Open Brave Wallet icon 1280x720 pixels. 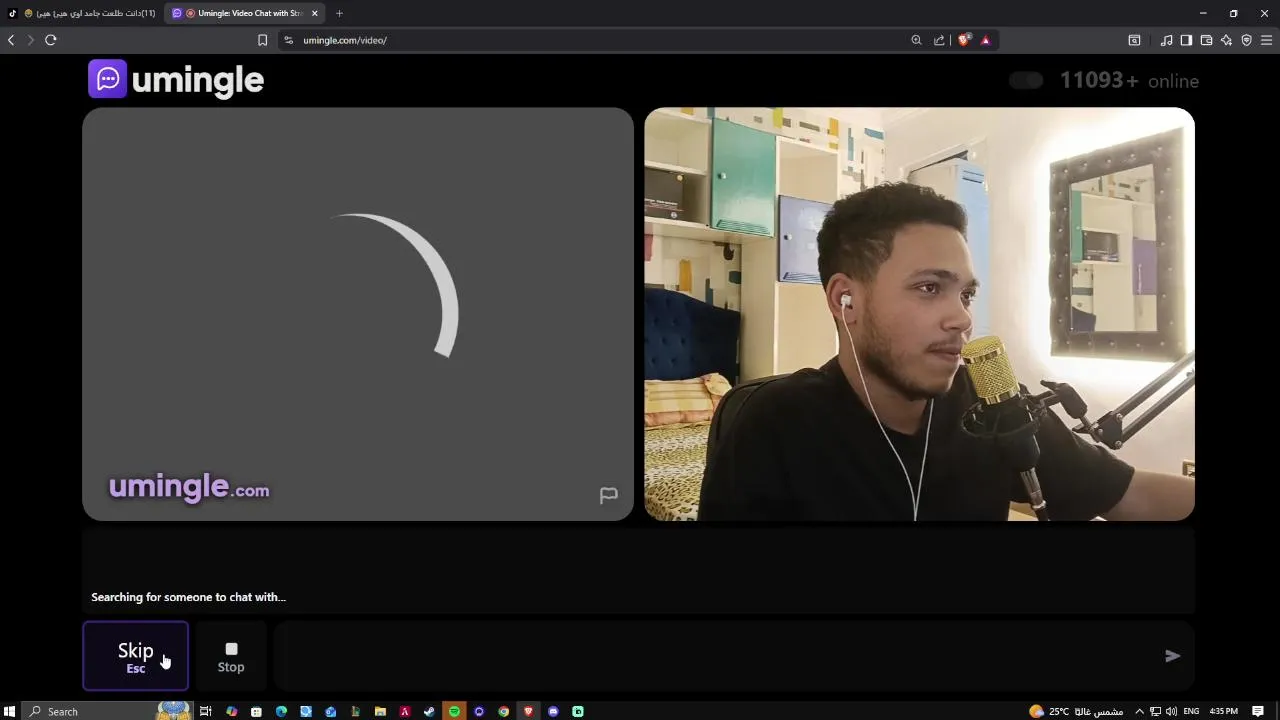1206,40
